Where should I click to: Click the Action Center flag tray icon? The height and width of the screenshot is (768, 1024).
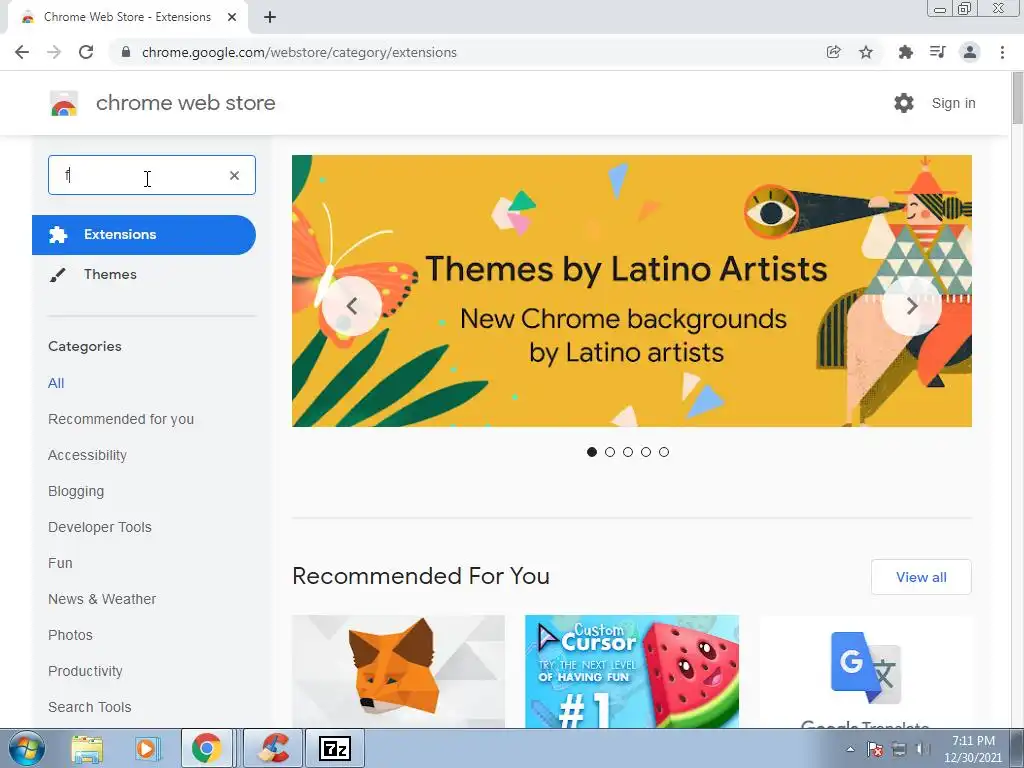875,749
